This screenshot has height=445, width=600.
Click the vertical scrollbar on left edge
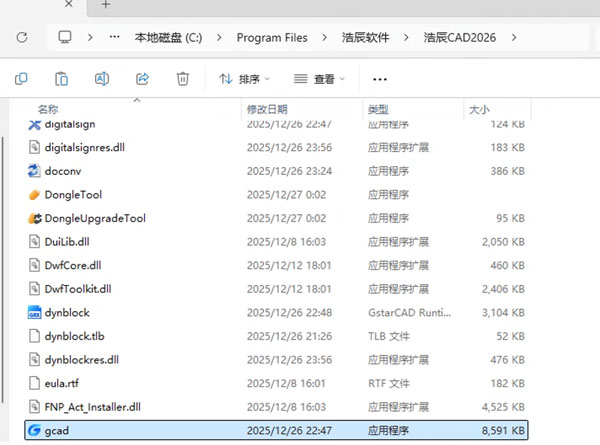[x=3, y=270]
